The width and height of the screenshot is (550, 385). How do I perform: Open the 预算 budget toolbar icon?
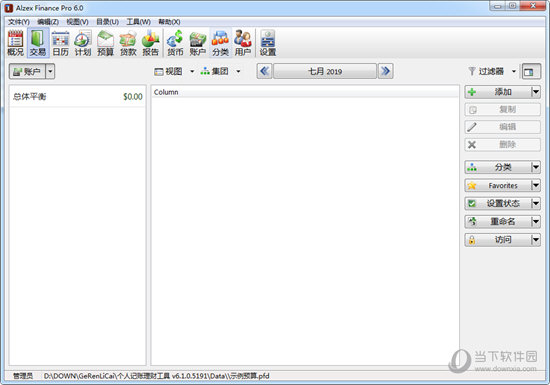(x=105, y=43)
